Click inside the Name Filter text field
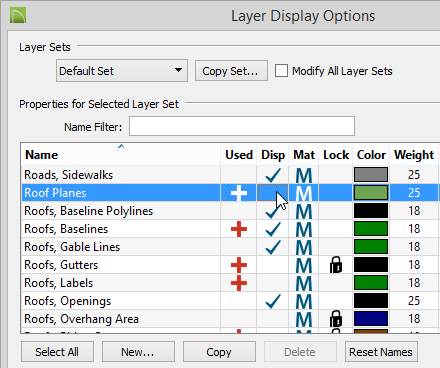The height and width of the screenshot is (368, 440). (242, 126)
